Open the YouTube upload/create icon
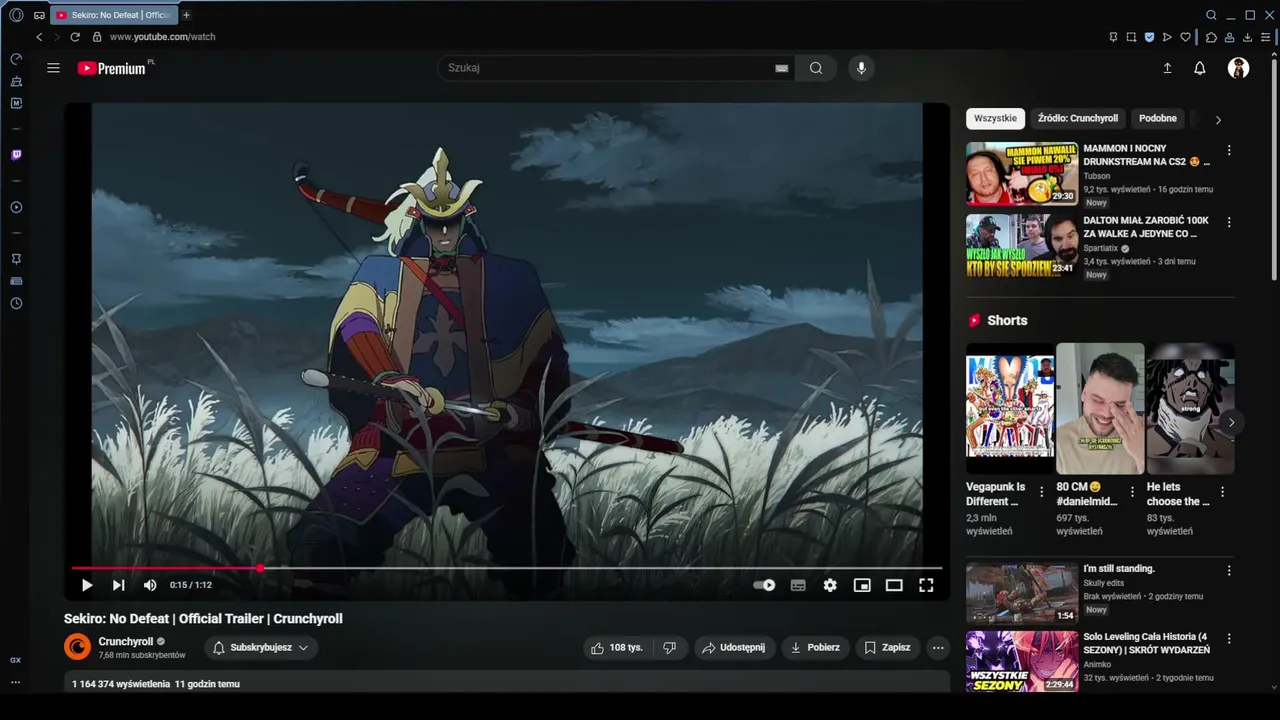Screen dimensions: 1280x720 pyautogui.click(x=1167, y=68)
